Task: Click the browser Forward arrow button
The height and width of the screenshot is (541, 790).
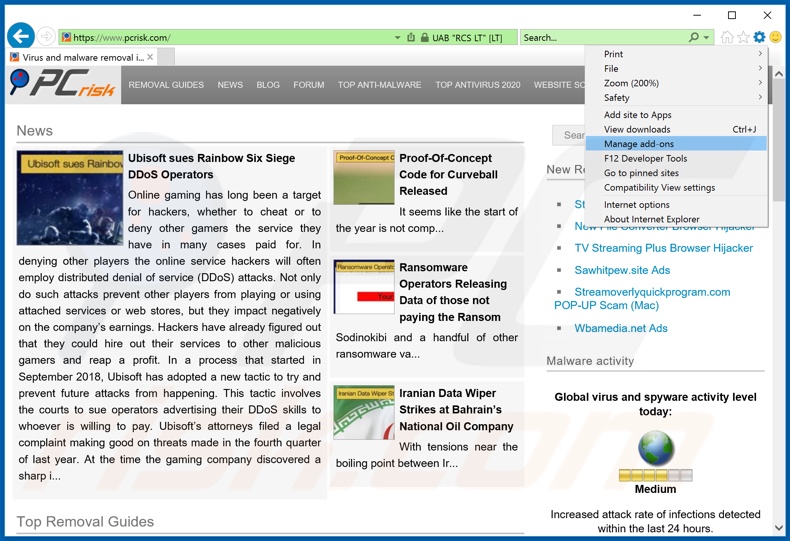Action: pos(46,37)
